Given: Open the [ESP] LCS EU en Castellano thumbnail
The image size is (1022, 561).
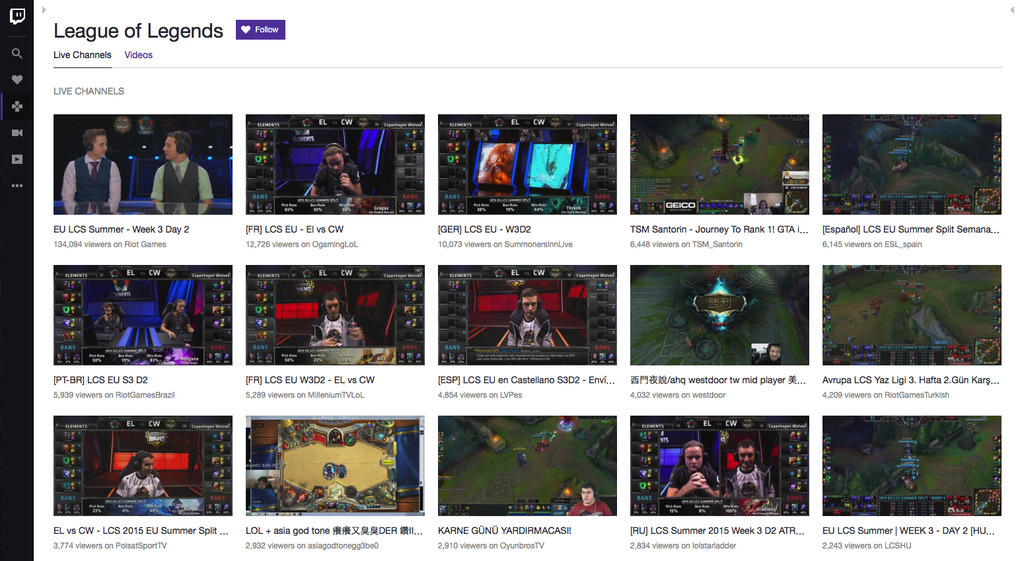Looking at the screenshot, I should [x=527, y=315].
